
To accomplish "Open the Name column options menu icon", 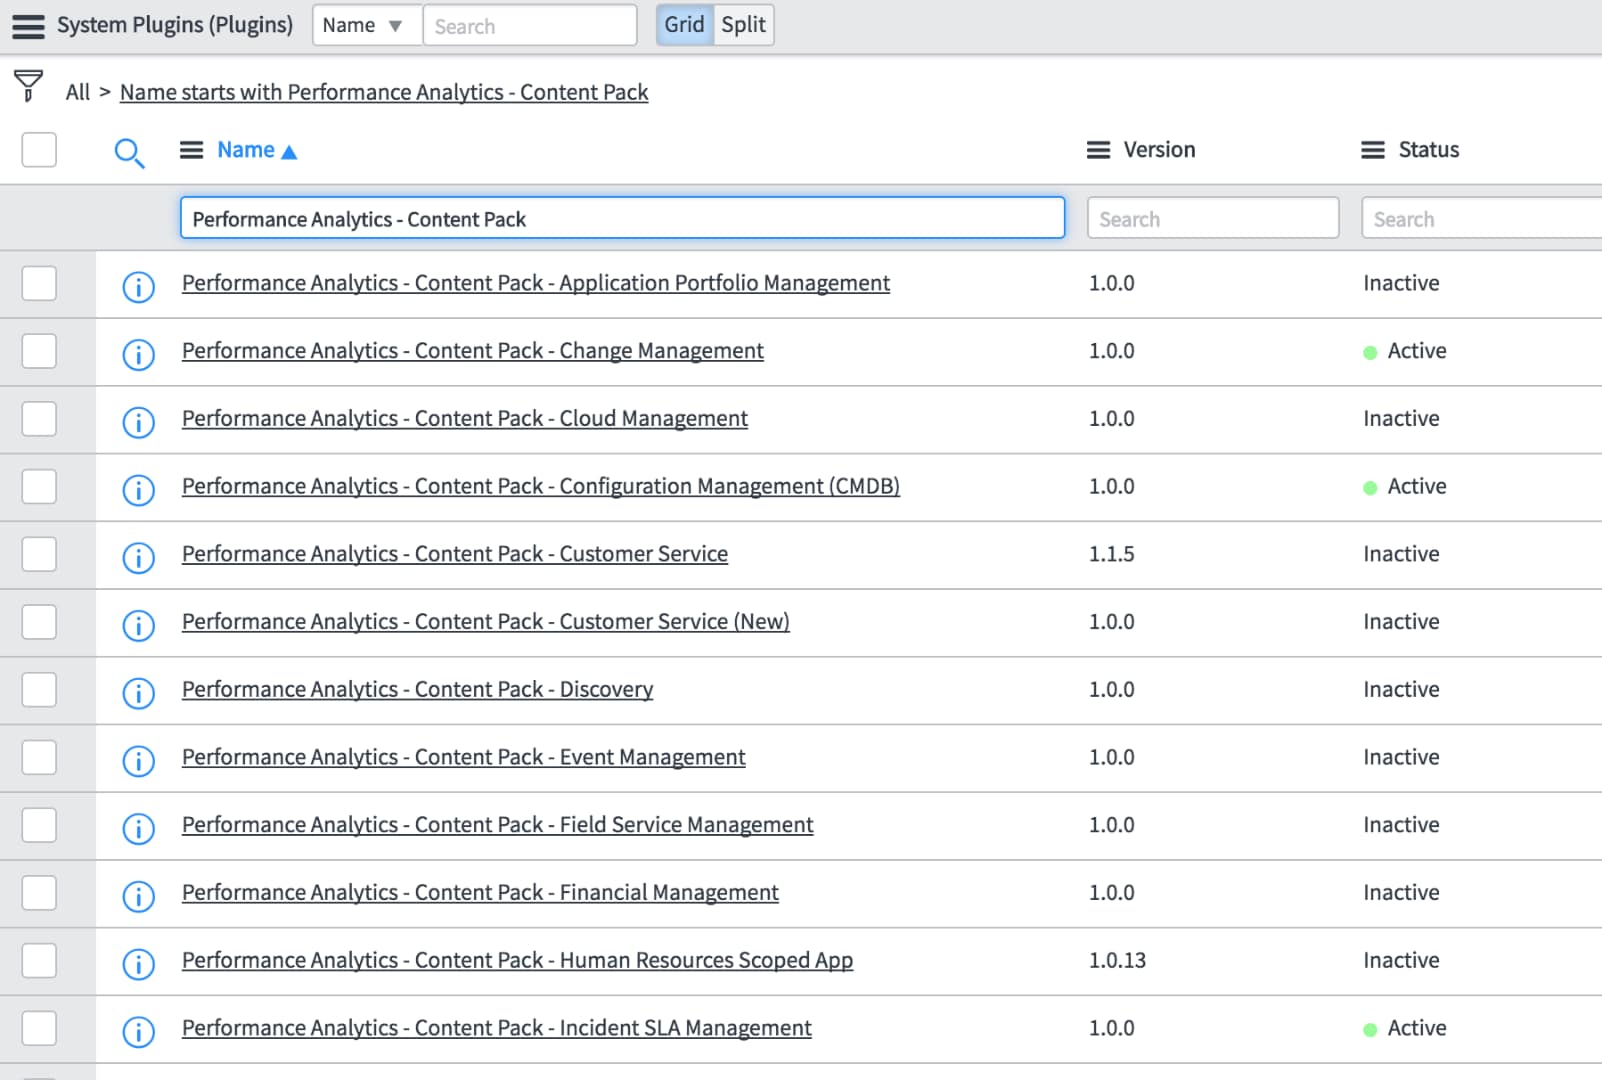I will point(191,150).
